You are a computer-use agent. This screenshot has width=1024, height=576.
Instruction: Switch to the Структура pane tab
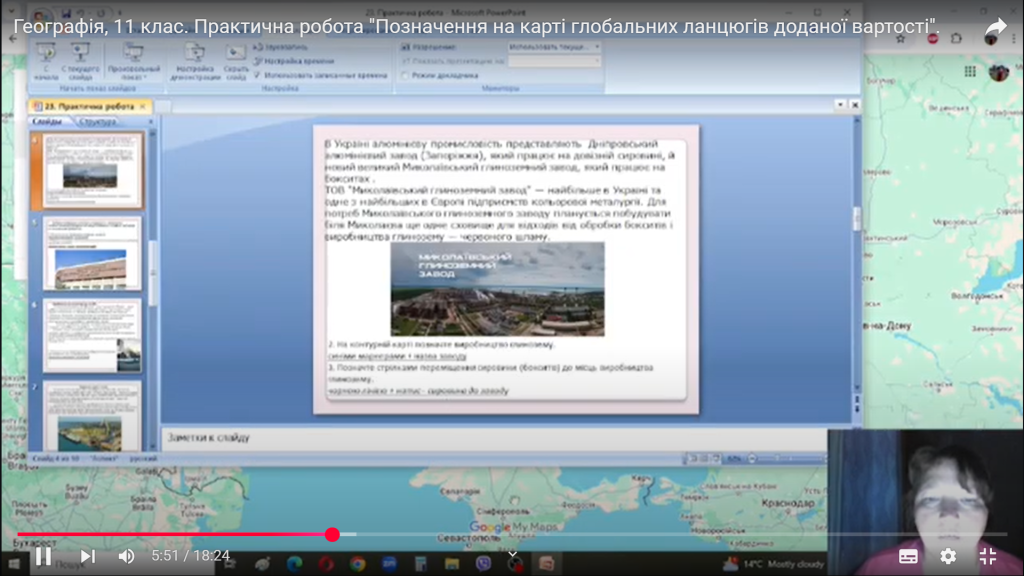(x=97, y=121)
